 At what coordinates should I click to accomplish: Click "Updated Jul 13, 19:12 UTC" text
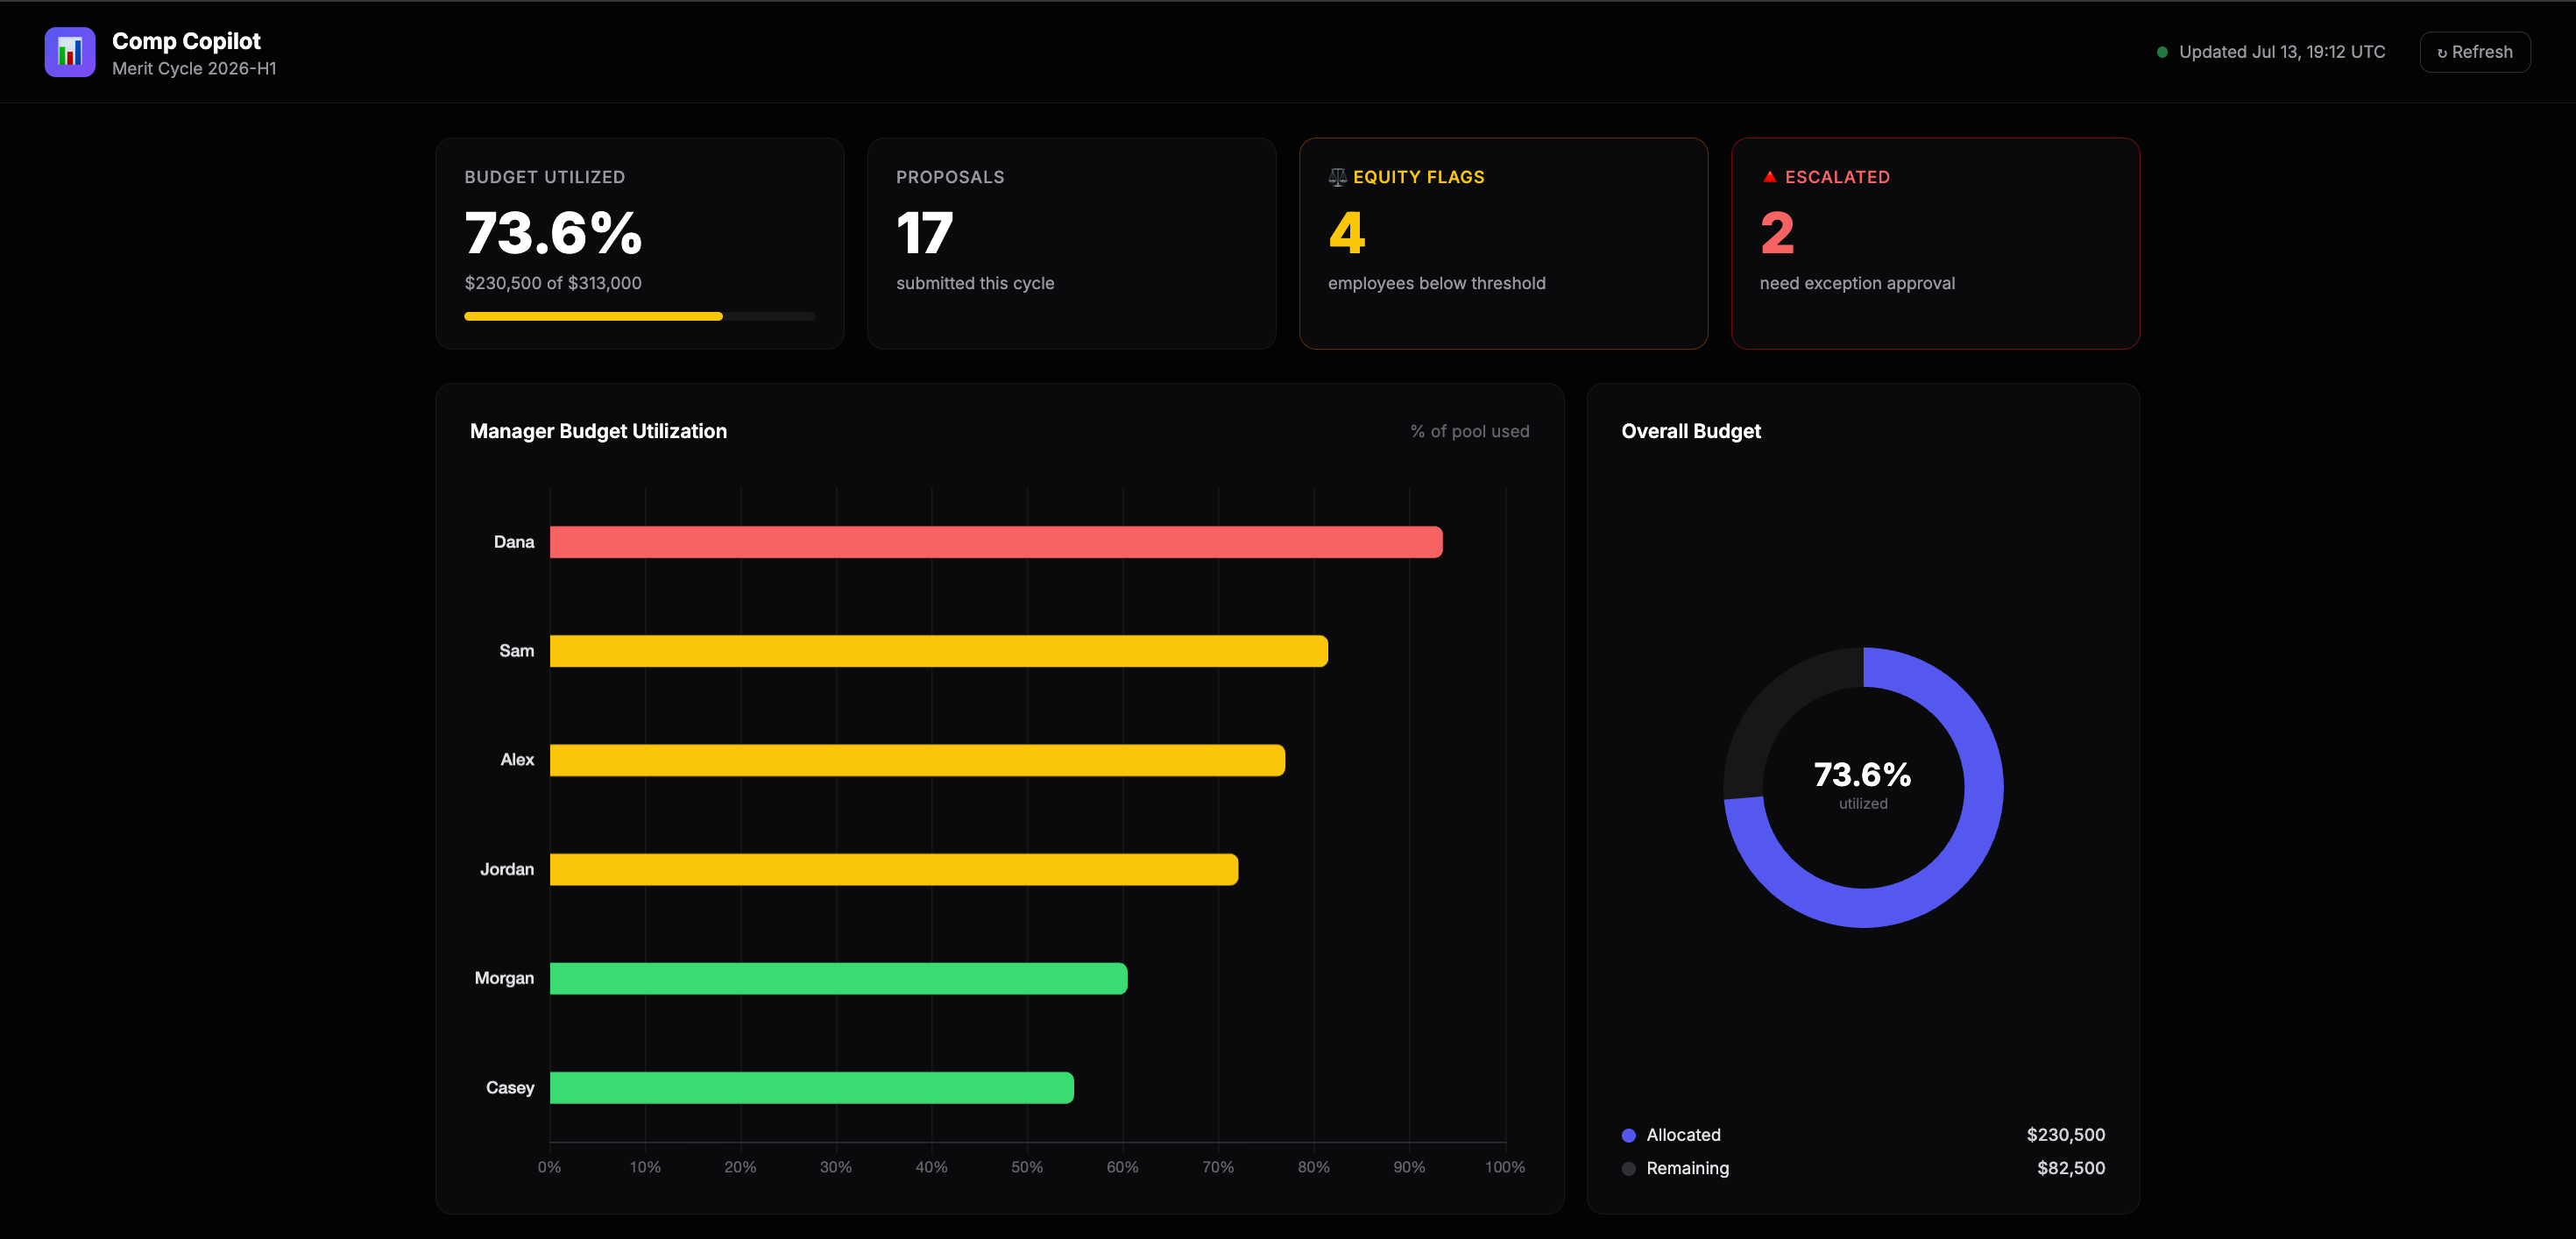(2282, 52)
